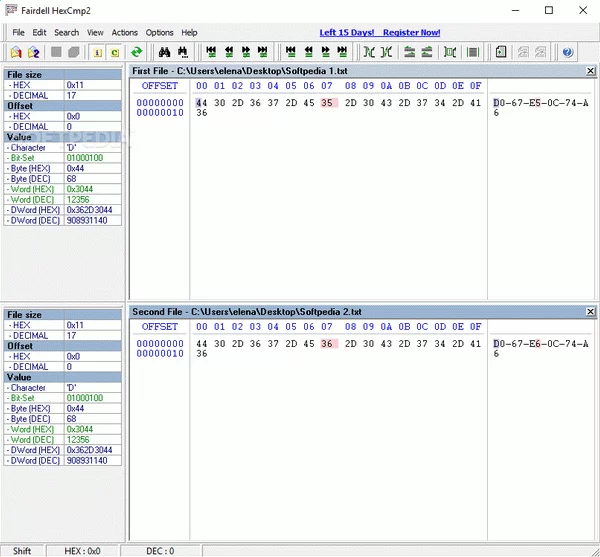Screen dimensions: 600x557
Task: Jump to last item in second navigation group
Action: (x=342, y=52)
